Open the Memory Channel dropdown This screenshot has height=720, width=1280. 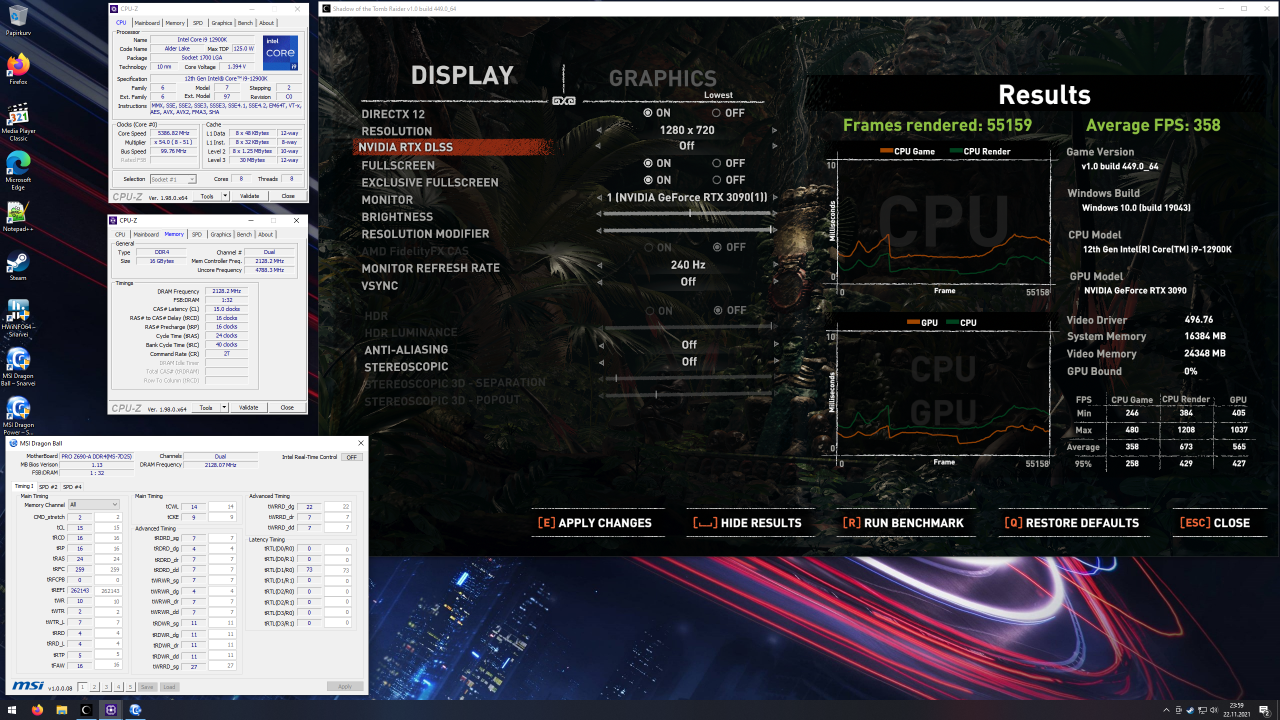point(93,505)
